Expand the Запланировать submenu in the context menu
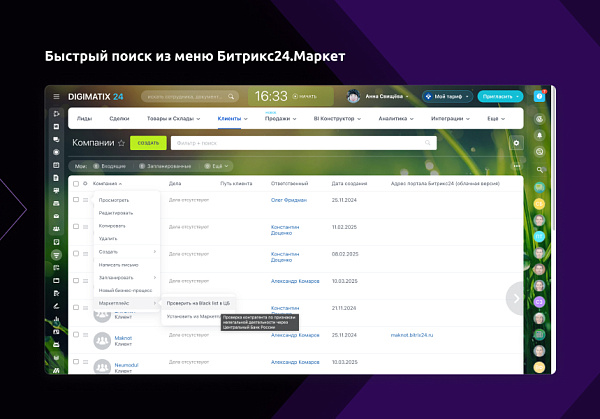The image size is (600, 419). click(x=127, y=277)
